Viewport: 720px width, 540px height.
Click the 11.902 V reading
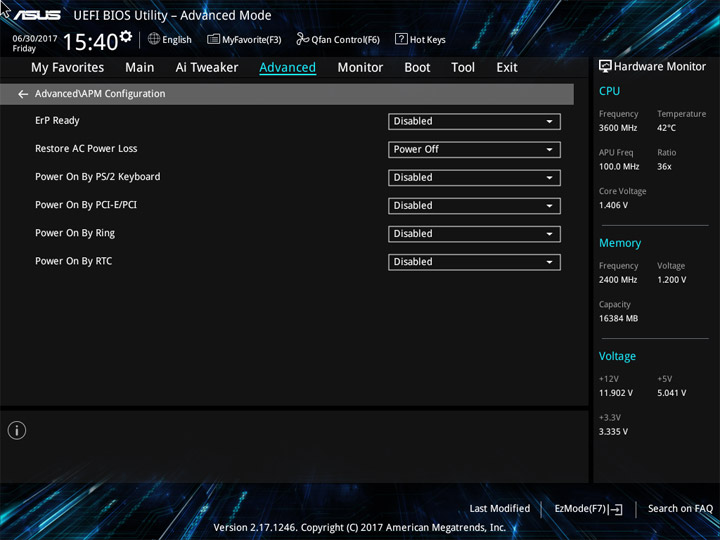616,393
